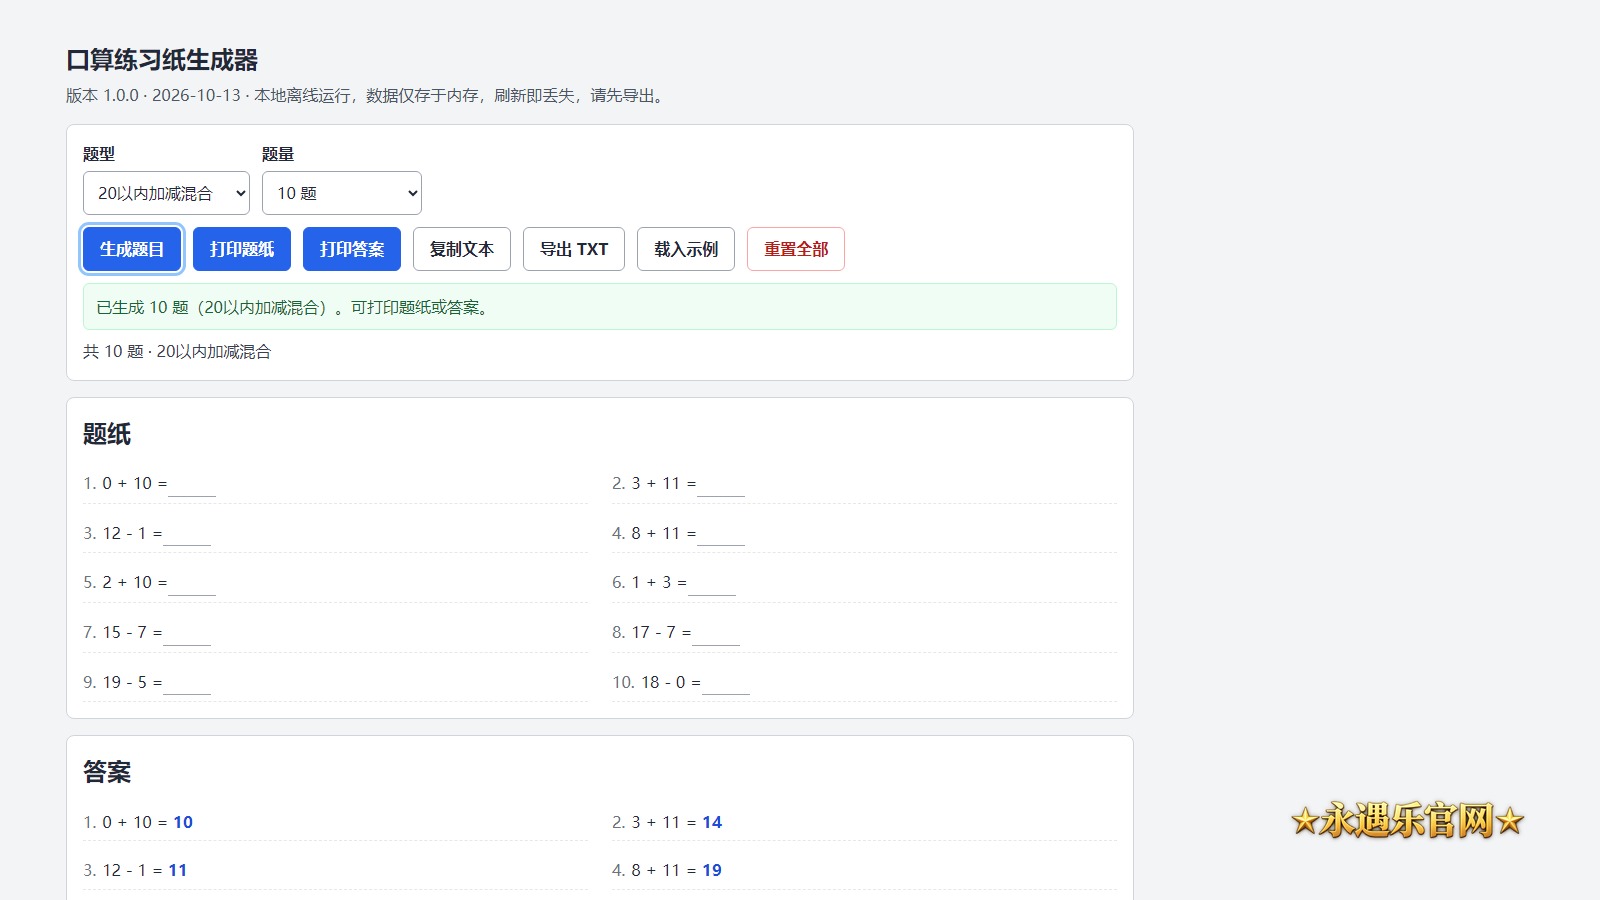Click question 7 '15 - 7 ='

(335, 633)
